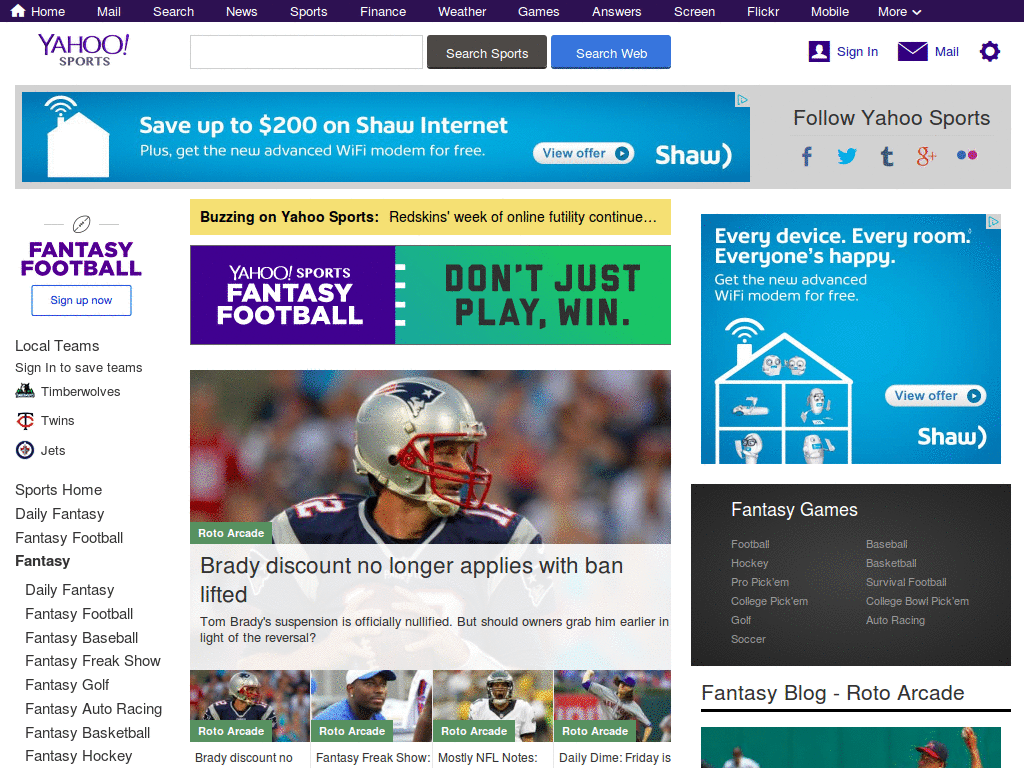The height and width of the screenshot is (768, 1024).
Task: Open Mail in the top navigation bar
Action: [x=108, y=12]
